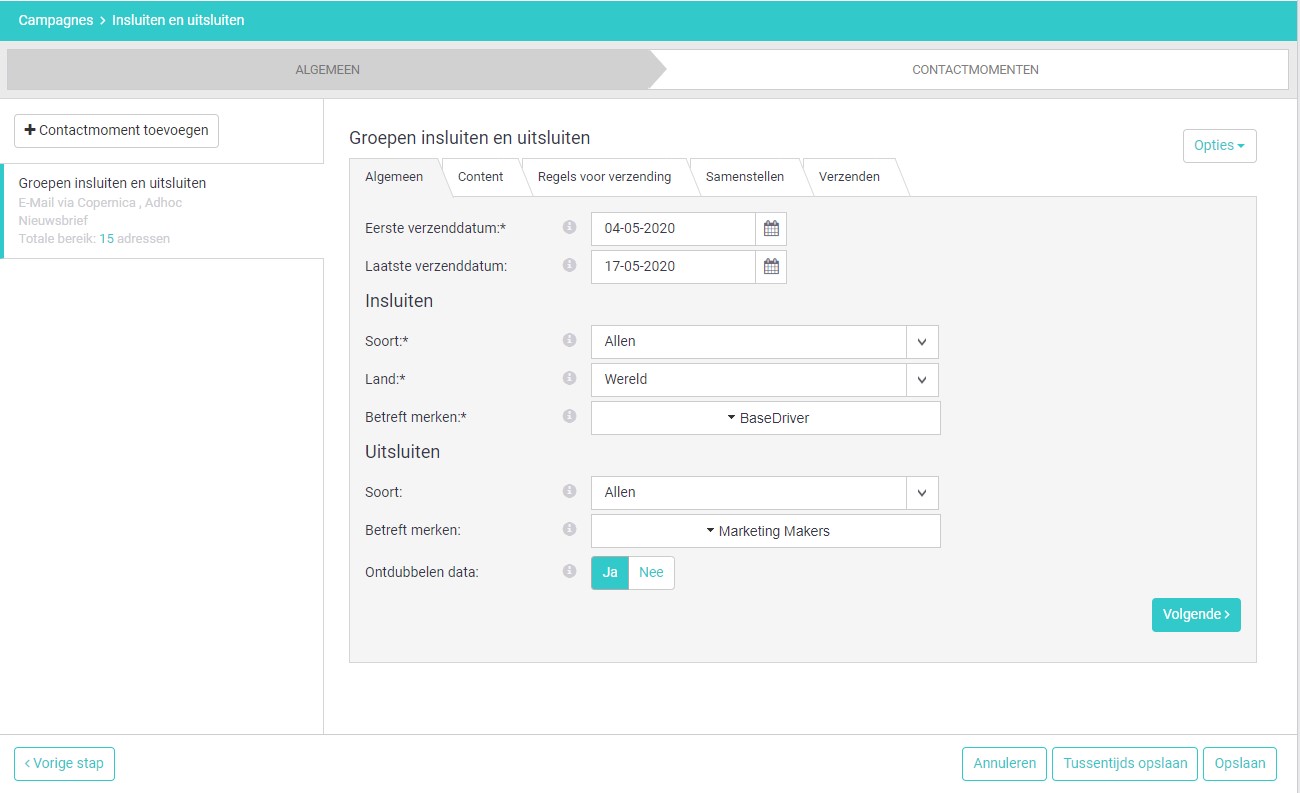This screenshot has width=1300, height=793.
Task: Click info icon beside Insluiten Soort
Action: tap(569, 340)
